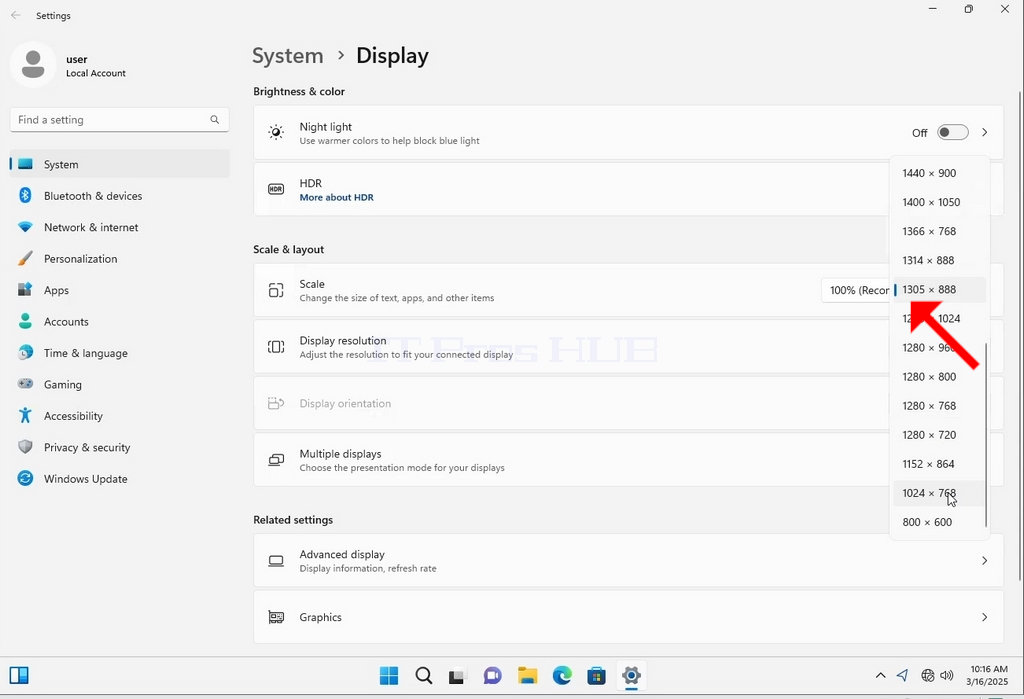Screen dimensions: 1024x699
Task: Click the System breadcrumb link
Action: point(287,56)
